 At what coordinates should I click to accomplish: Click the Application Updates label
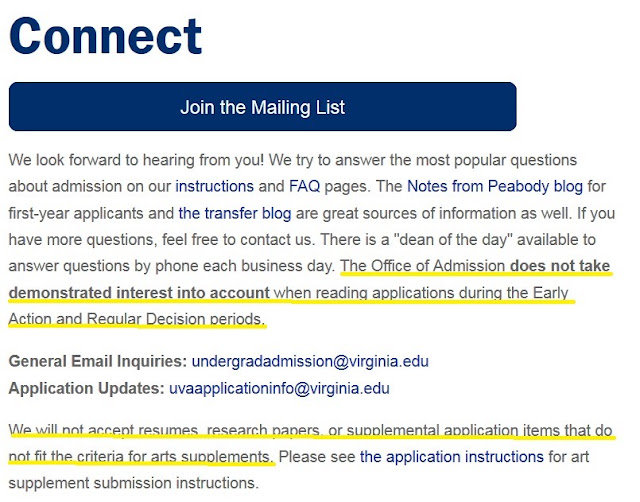[86, 388]
